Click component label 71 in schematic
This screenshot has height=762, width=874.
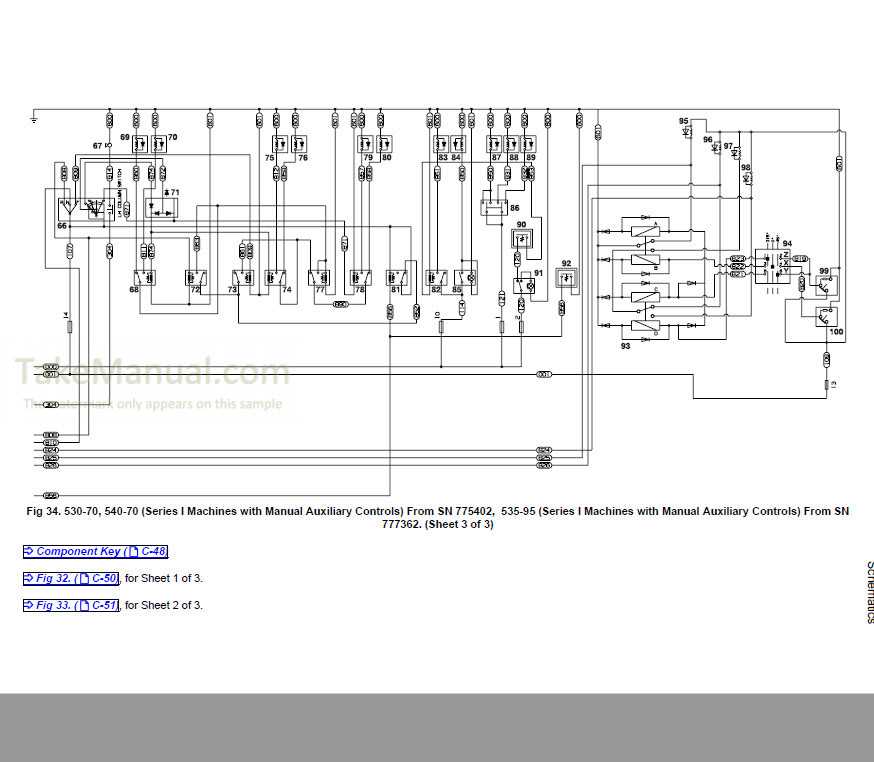(175, 192)
